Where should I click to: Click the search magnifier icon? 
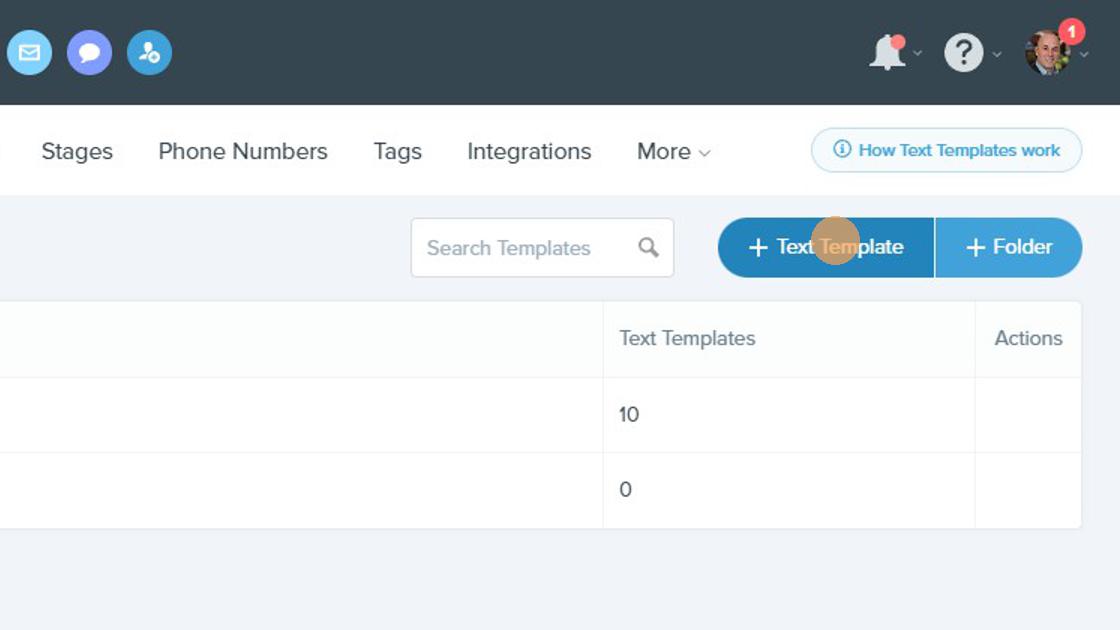tap(649, 247)
